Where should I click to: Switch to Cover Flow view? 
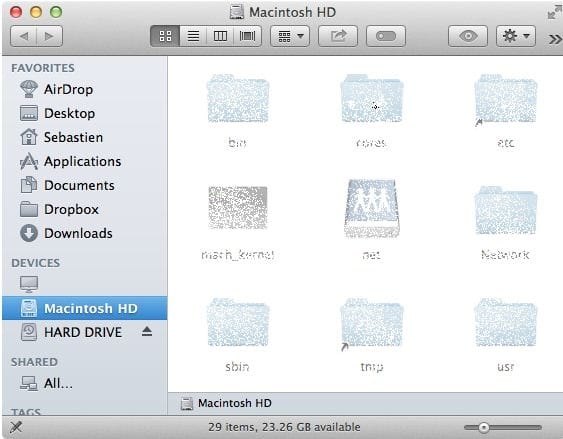click(x=247, y=36)
